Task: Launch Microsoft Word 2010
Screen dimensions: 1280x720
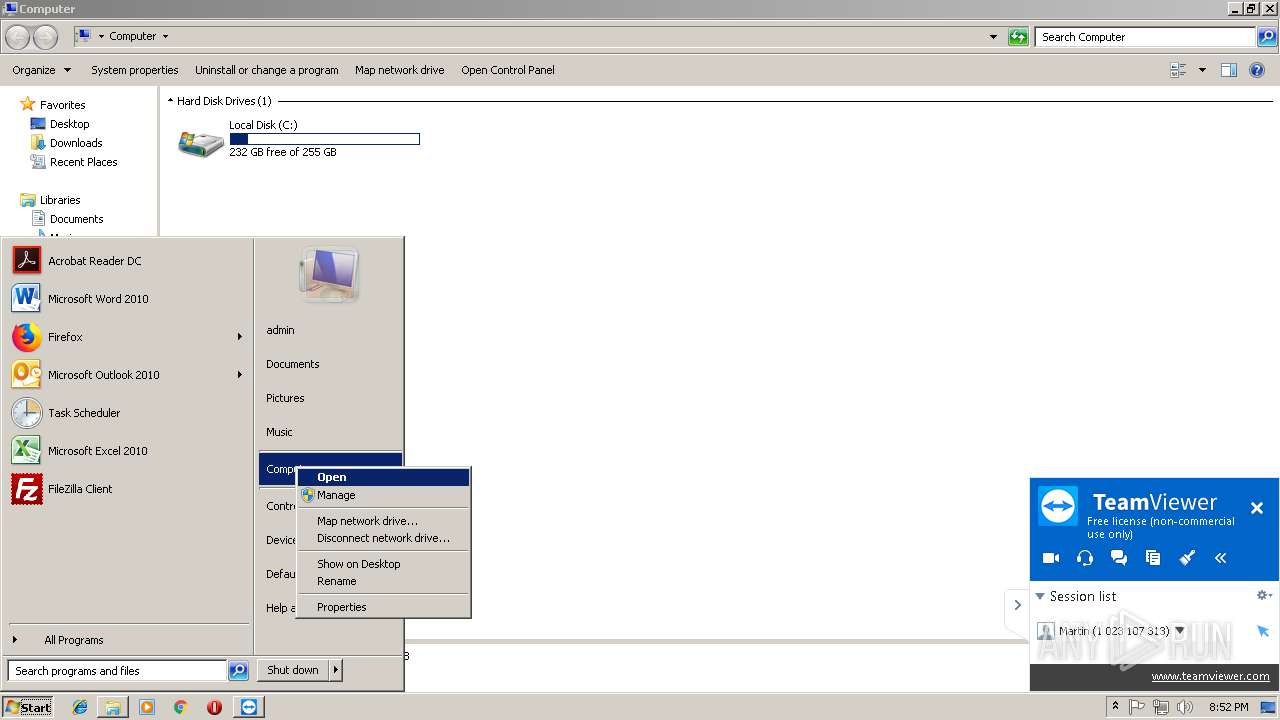Action: (x=127, y=299)
